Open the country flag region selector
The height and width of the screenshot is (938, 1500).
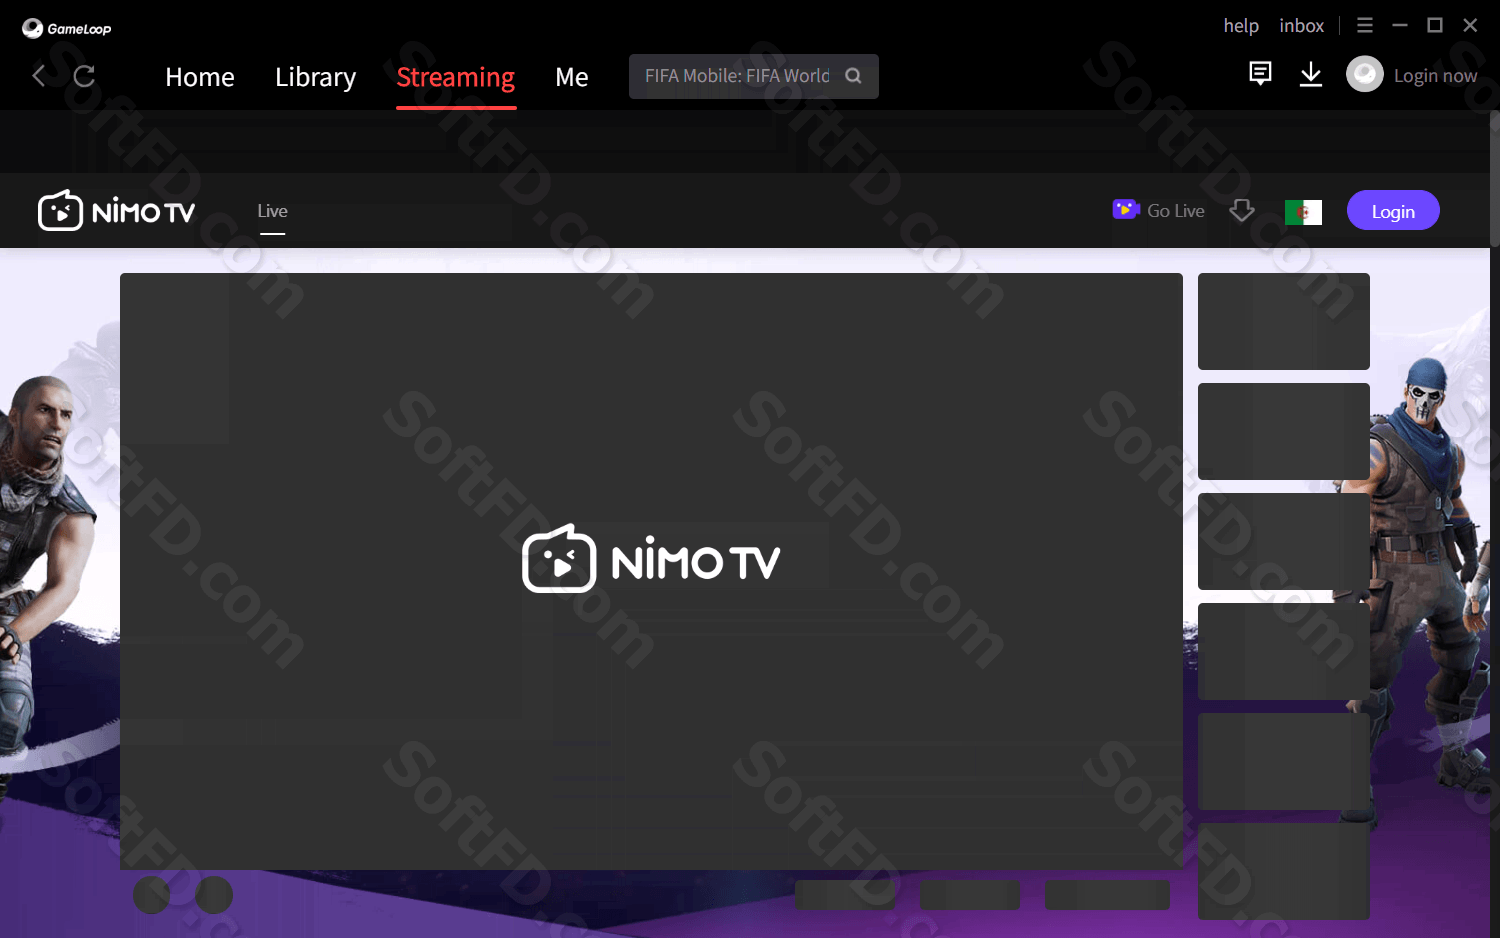1303,212
